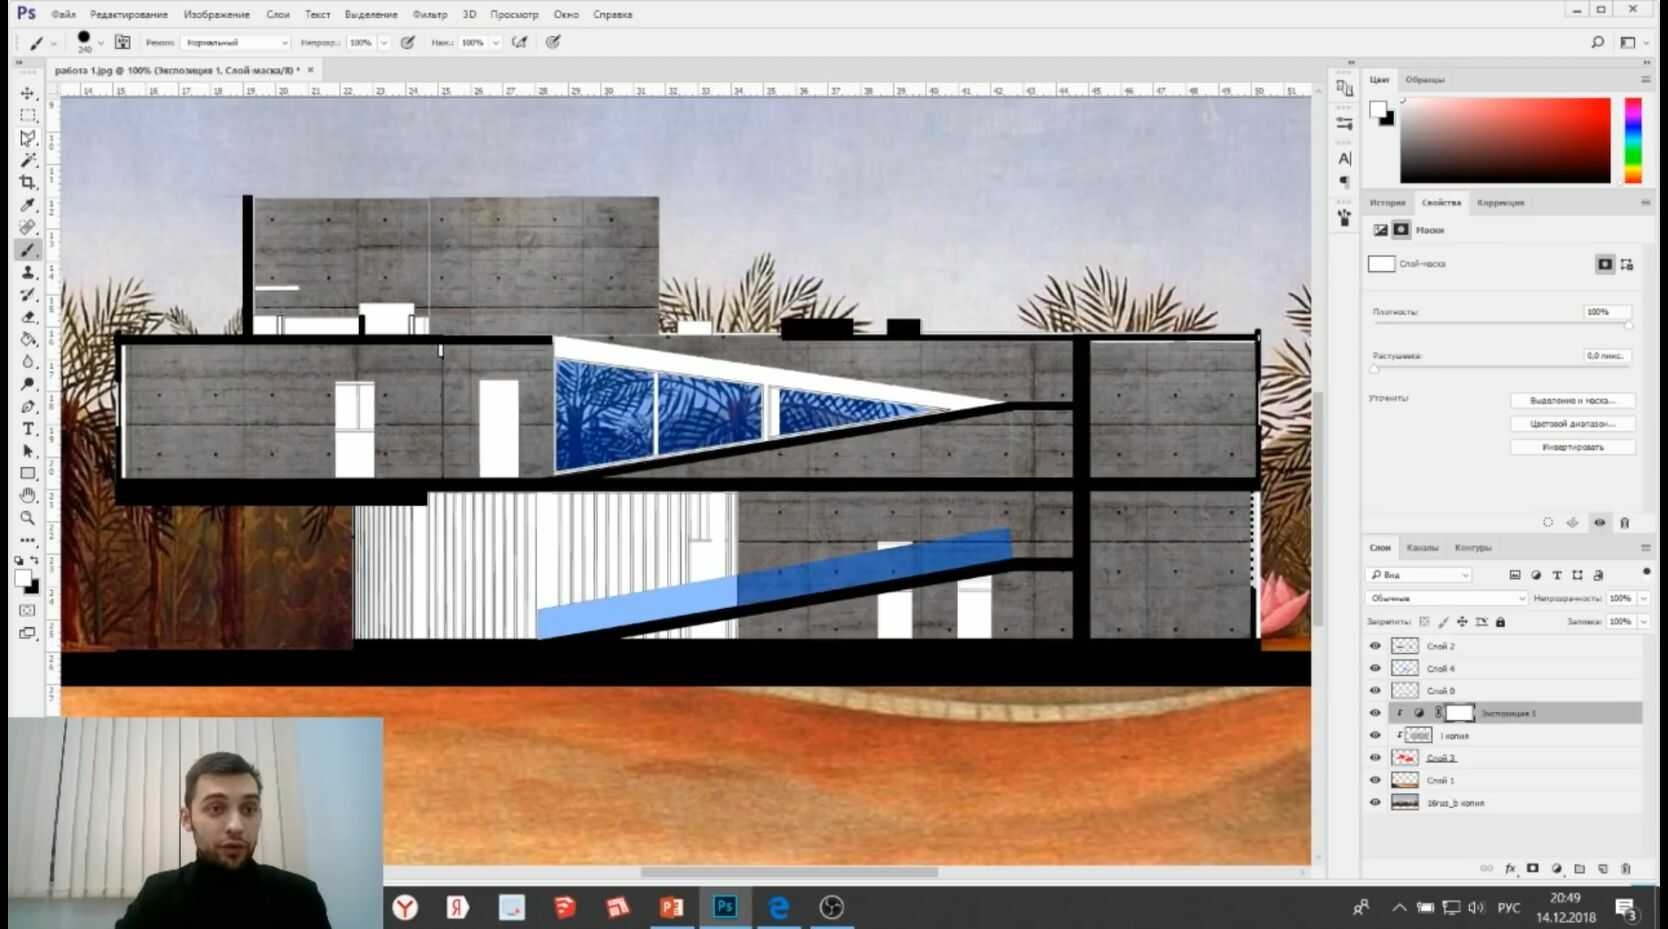
Task: Hide the Слой 2 layer
Action: click(x=1375, y=646)
